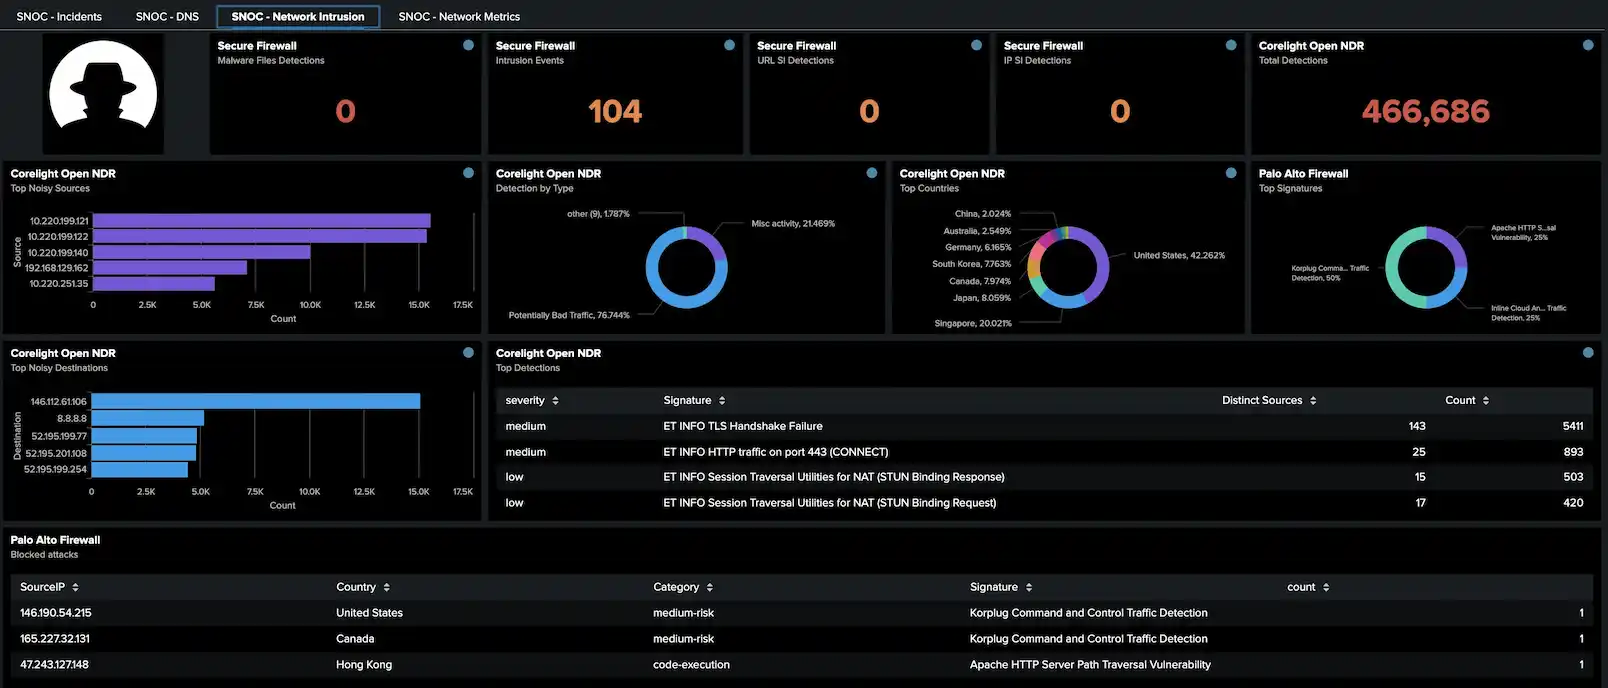Click source IP 165.227.32.131 in Blocked attacks
1608x688 pixels.
point(55,639)
